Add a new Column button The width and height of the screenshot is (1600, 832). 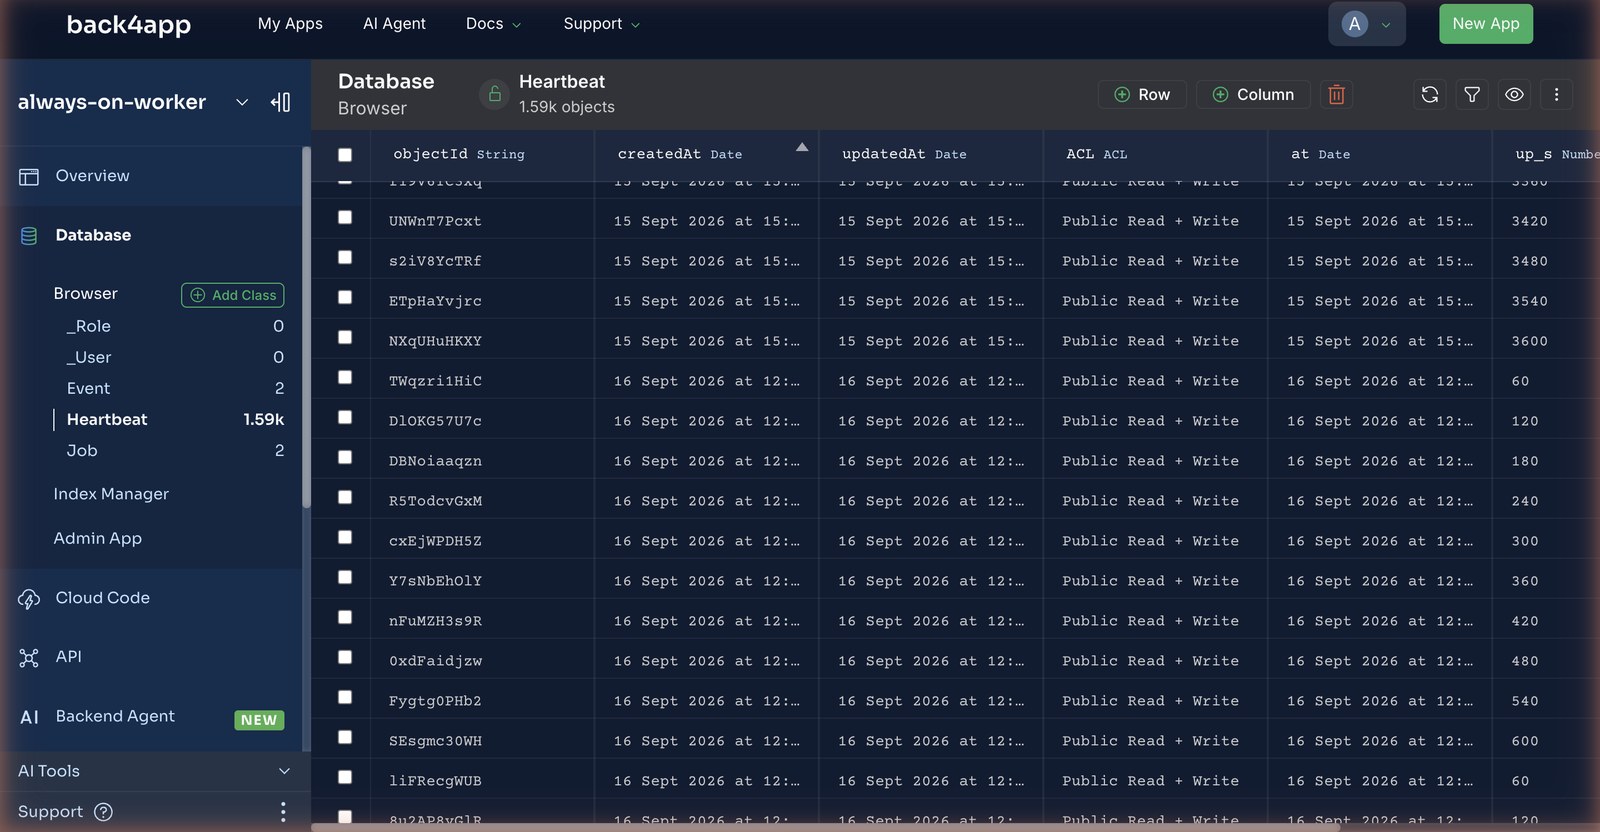point(1254,94)
